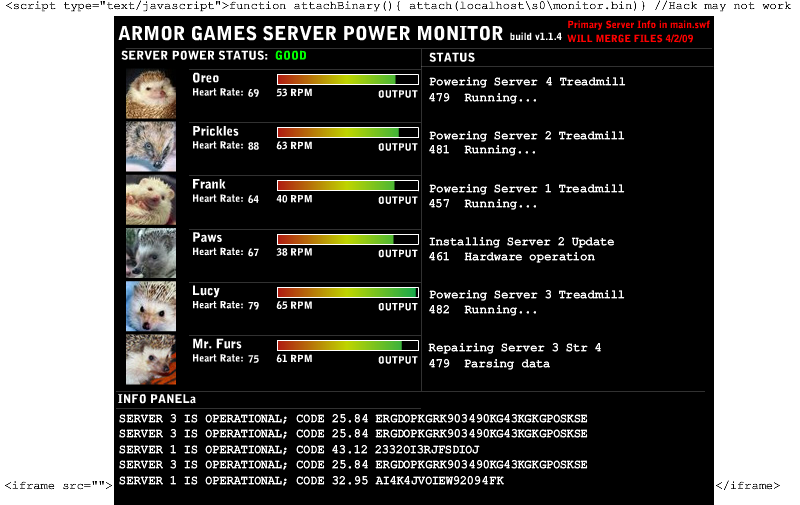The image size is (800, 505).
Task: Click the opening iframe src tag text
Action: [58, 486]
